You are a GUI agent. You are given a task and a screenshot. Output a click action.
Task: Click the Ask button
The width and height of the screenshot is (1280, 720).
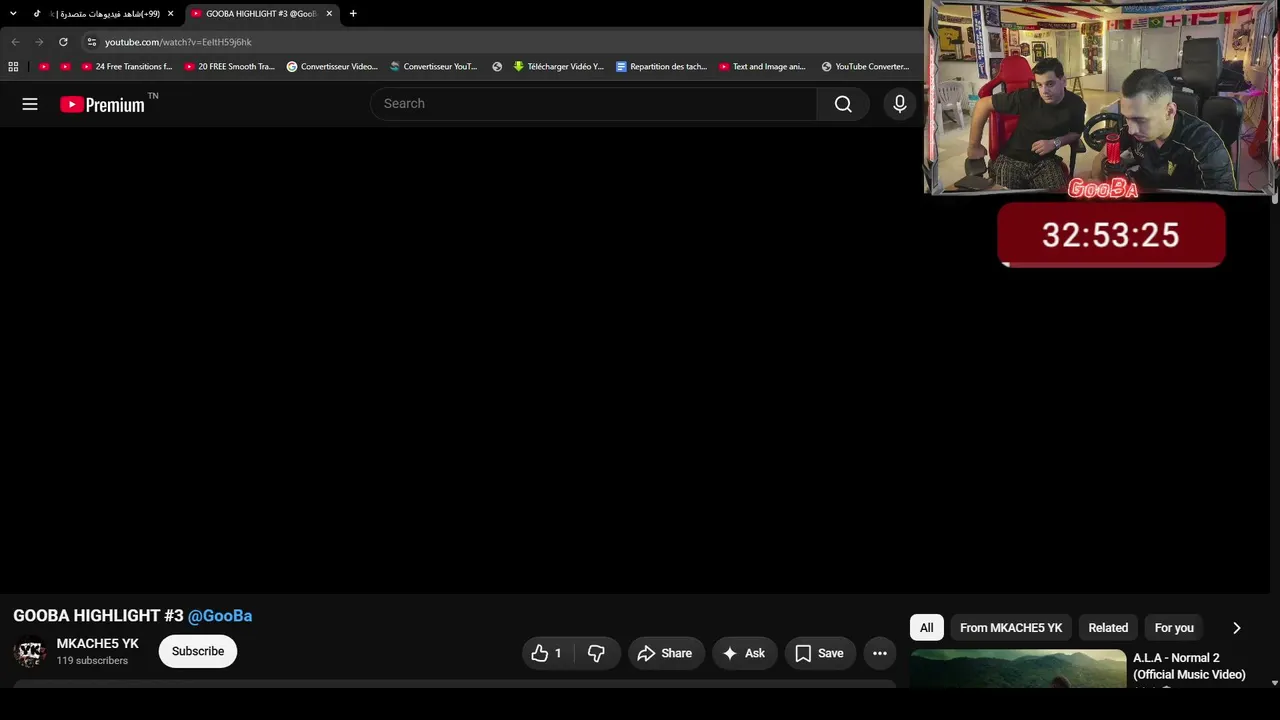point(744,653)
